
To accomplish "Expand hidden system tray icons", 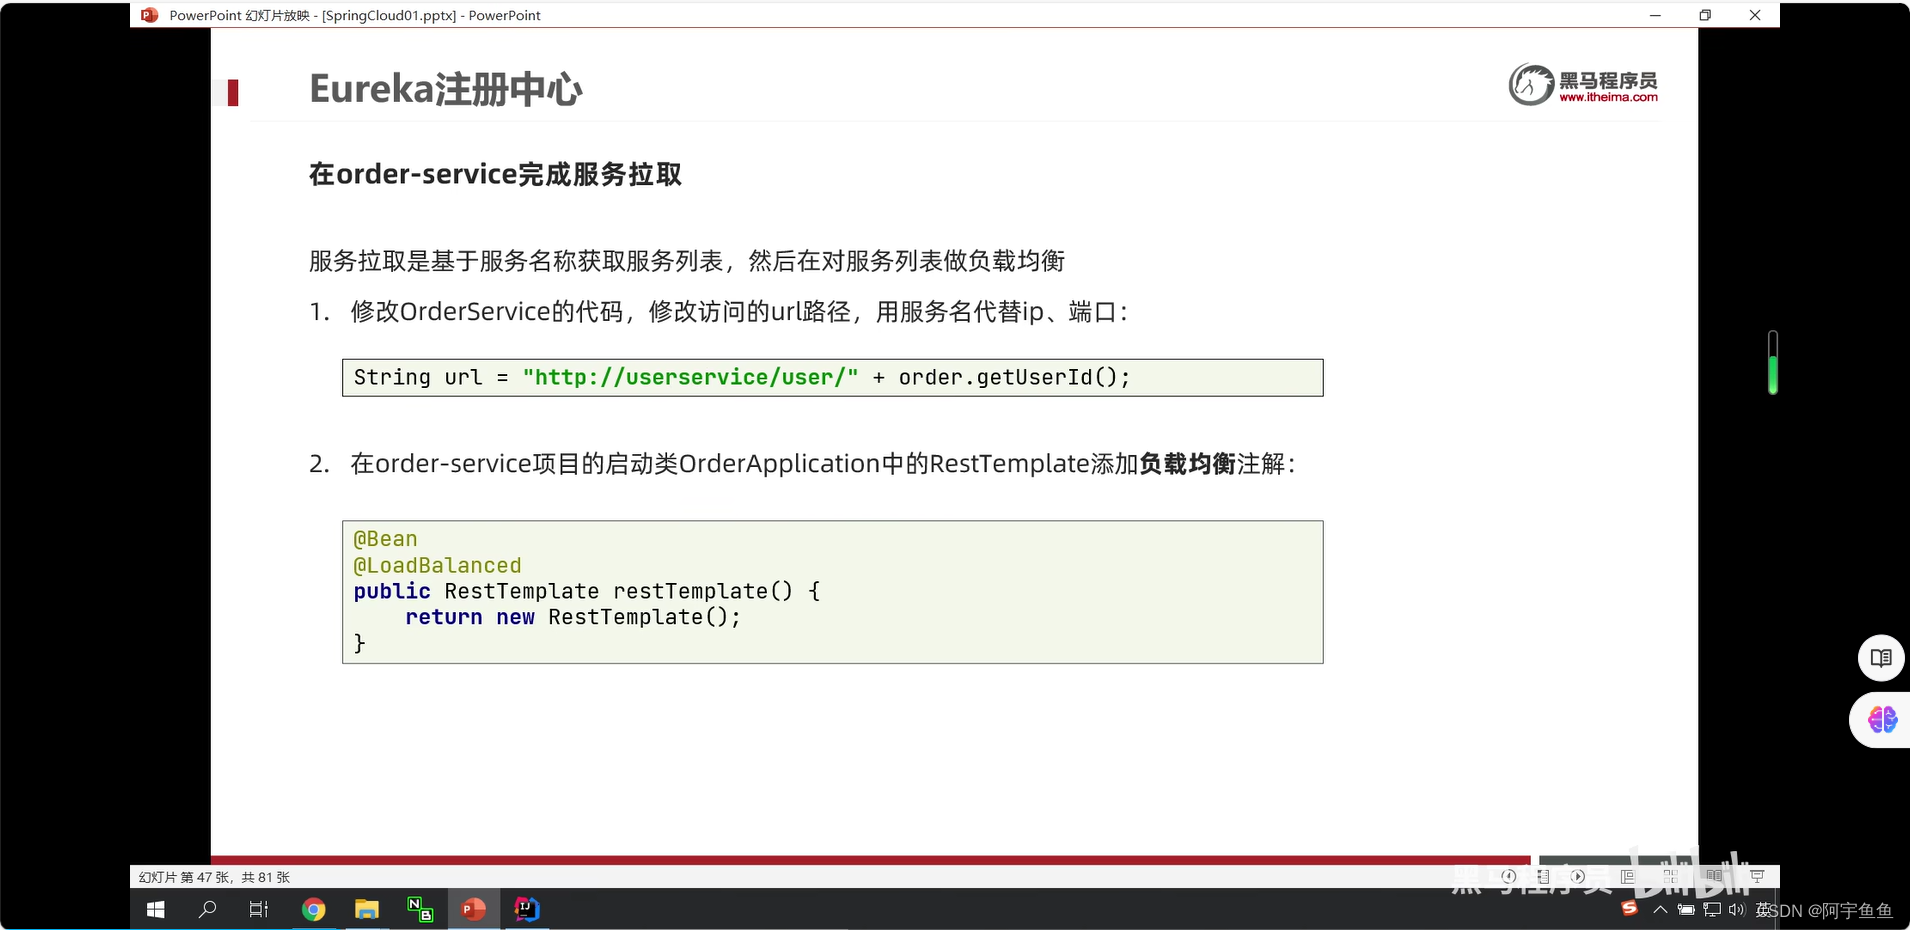I will coord(1660,909).
